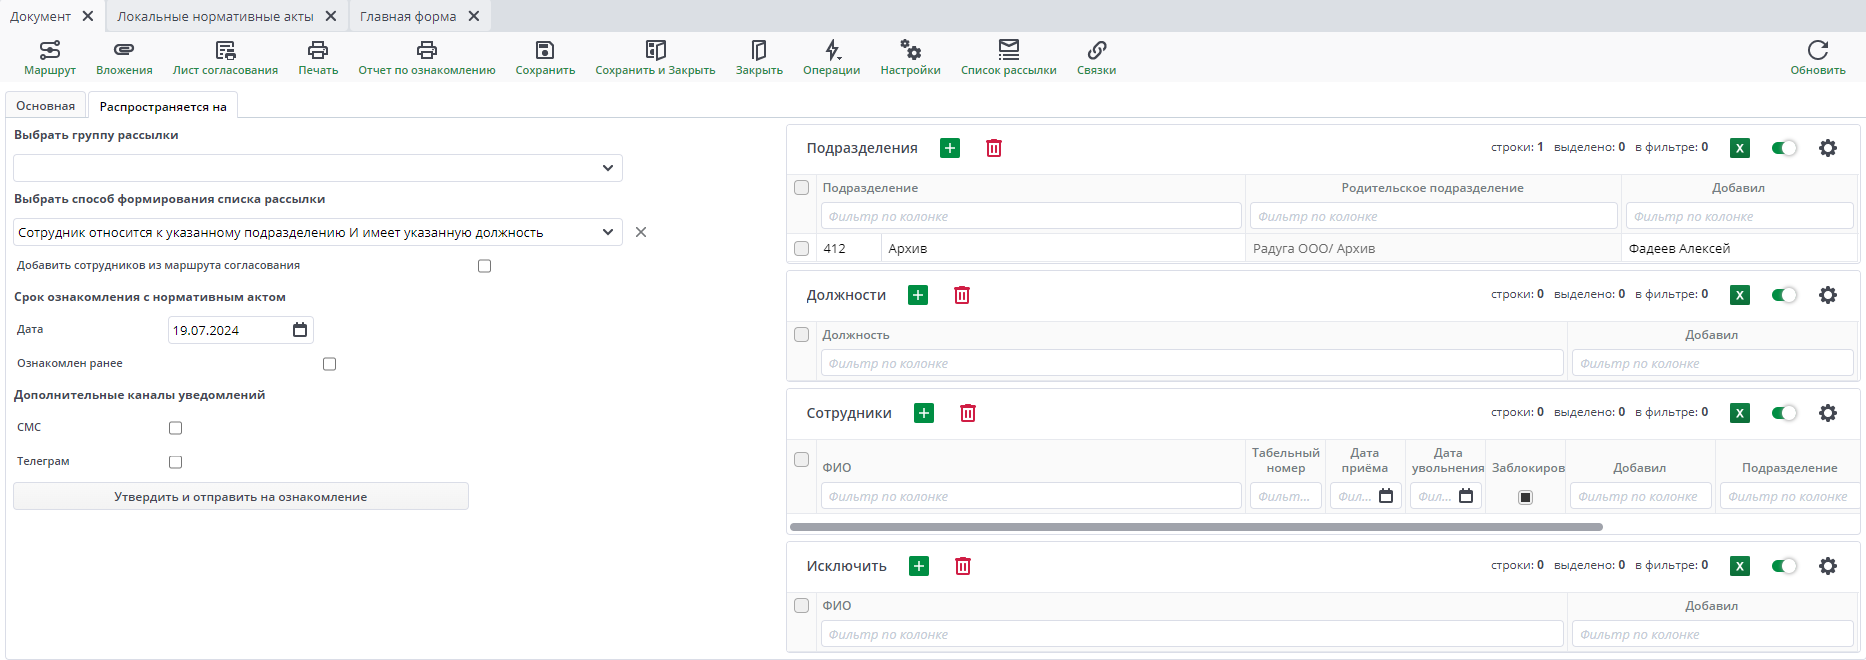Toggle Подразделения filter switch
This screenshot has height=660, width=1866.
click(1784, 148)
